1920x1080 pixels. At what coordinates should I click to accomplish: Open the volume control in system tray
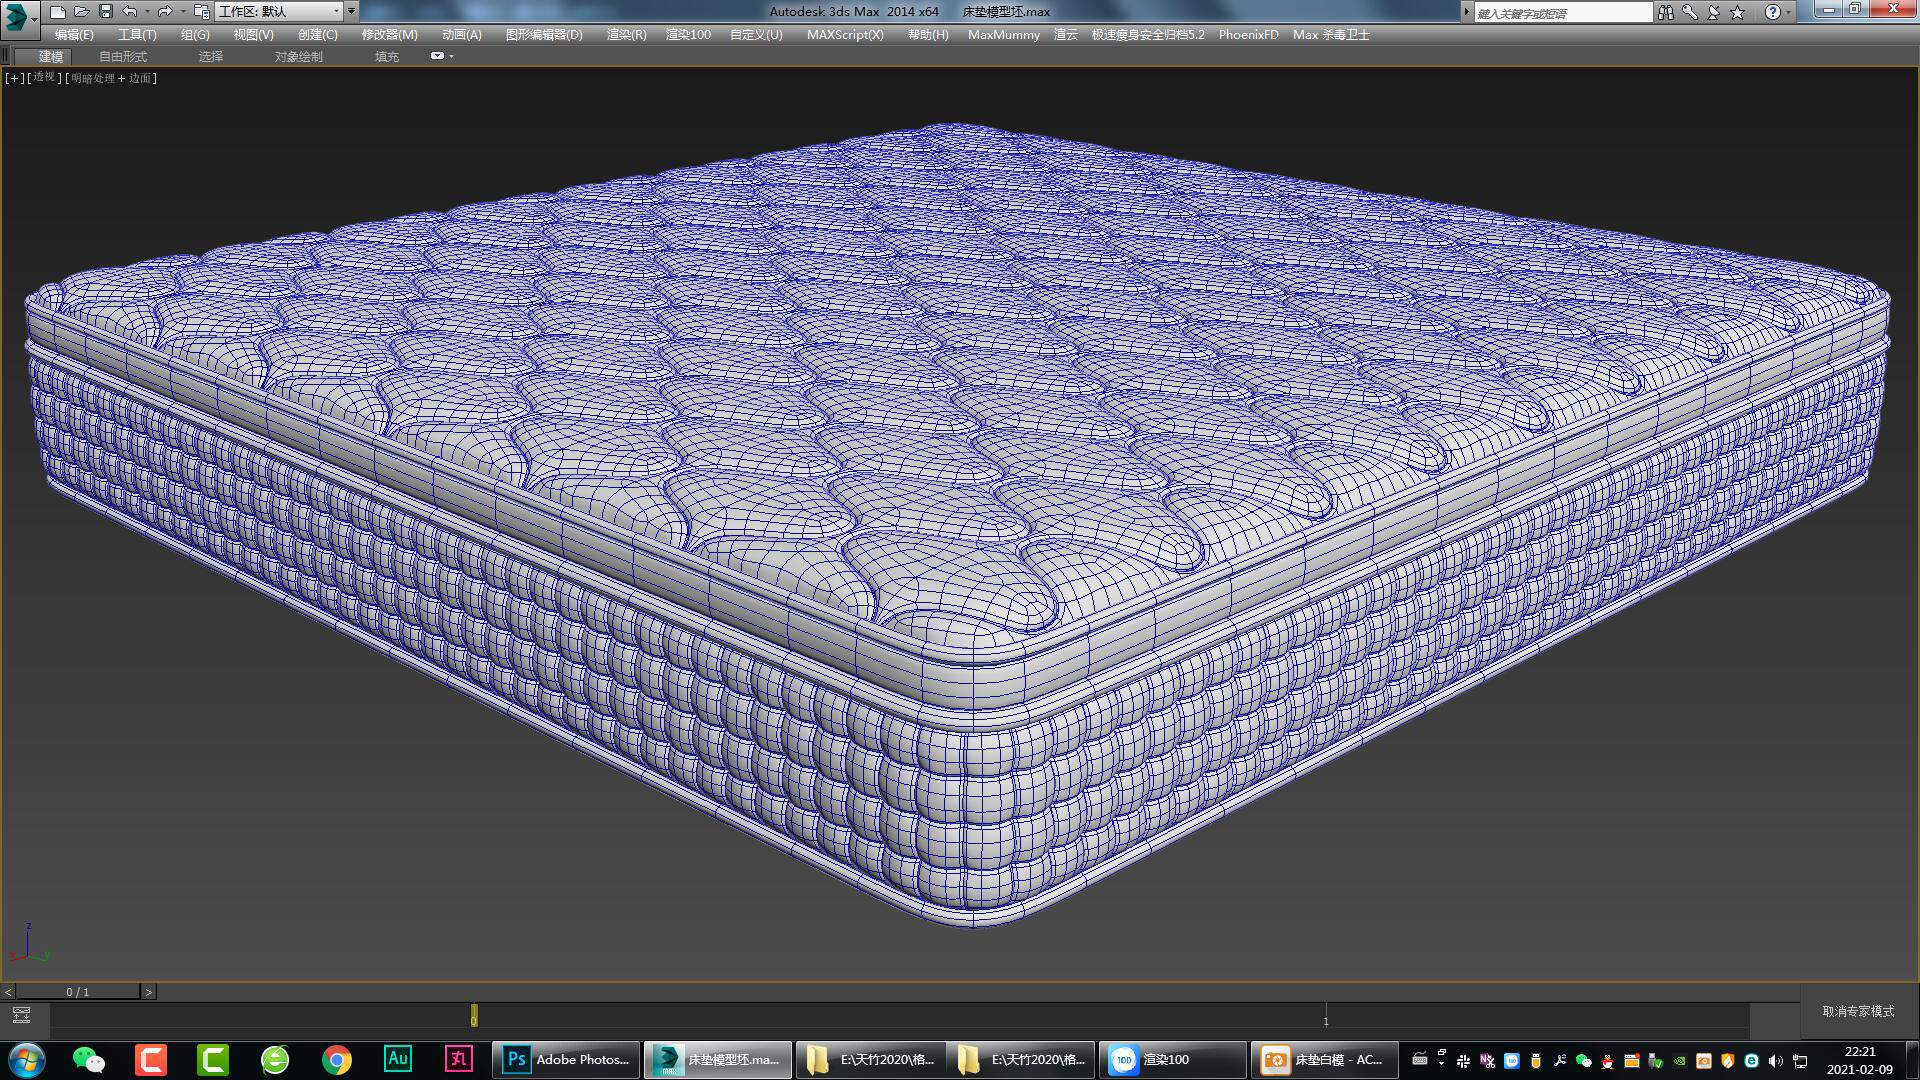point(1775,1060)
